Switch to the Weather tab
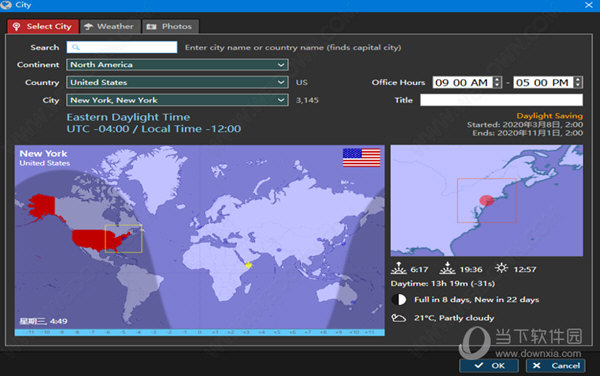Screen dimensions: 600x376 pyautogui.click(x=109, y=26)
